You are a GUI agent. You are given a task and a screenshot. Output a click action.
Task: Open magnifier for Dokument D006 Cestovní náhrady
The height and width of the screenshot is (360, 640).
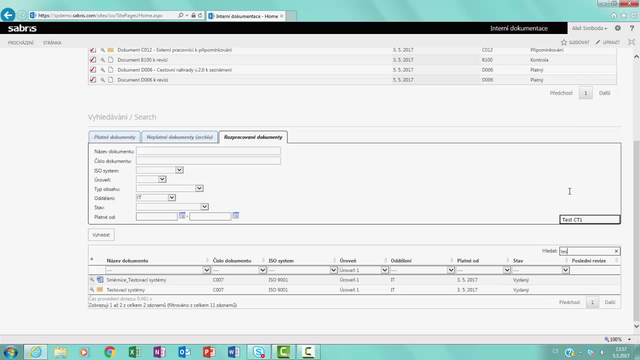(x=102, y=70)
